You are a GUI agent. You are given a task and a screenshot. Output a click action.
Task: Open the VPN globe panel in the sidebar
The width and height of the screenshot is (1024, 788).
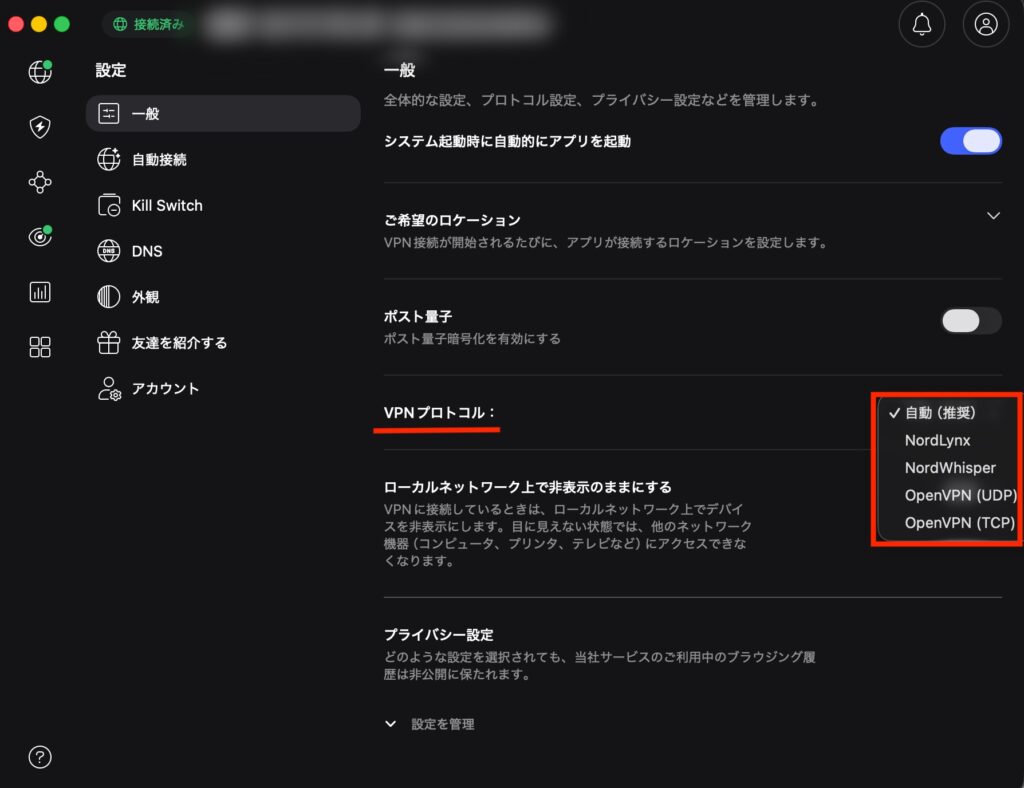click(38, 71)
